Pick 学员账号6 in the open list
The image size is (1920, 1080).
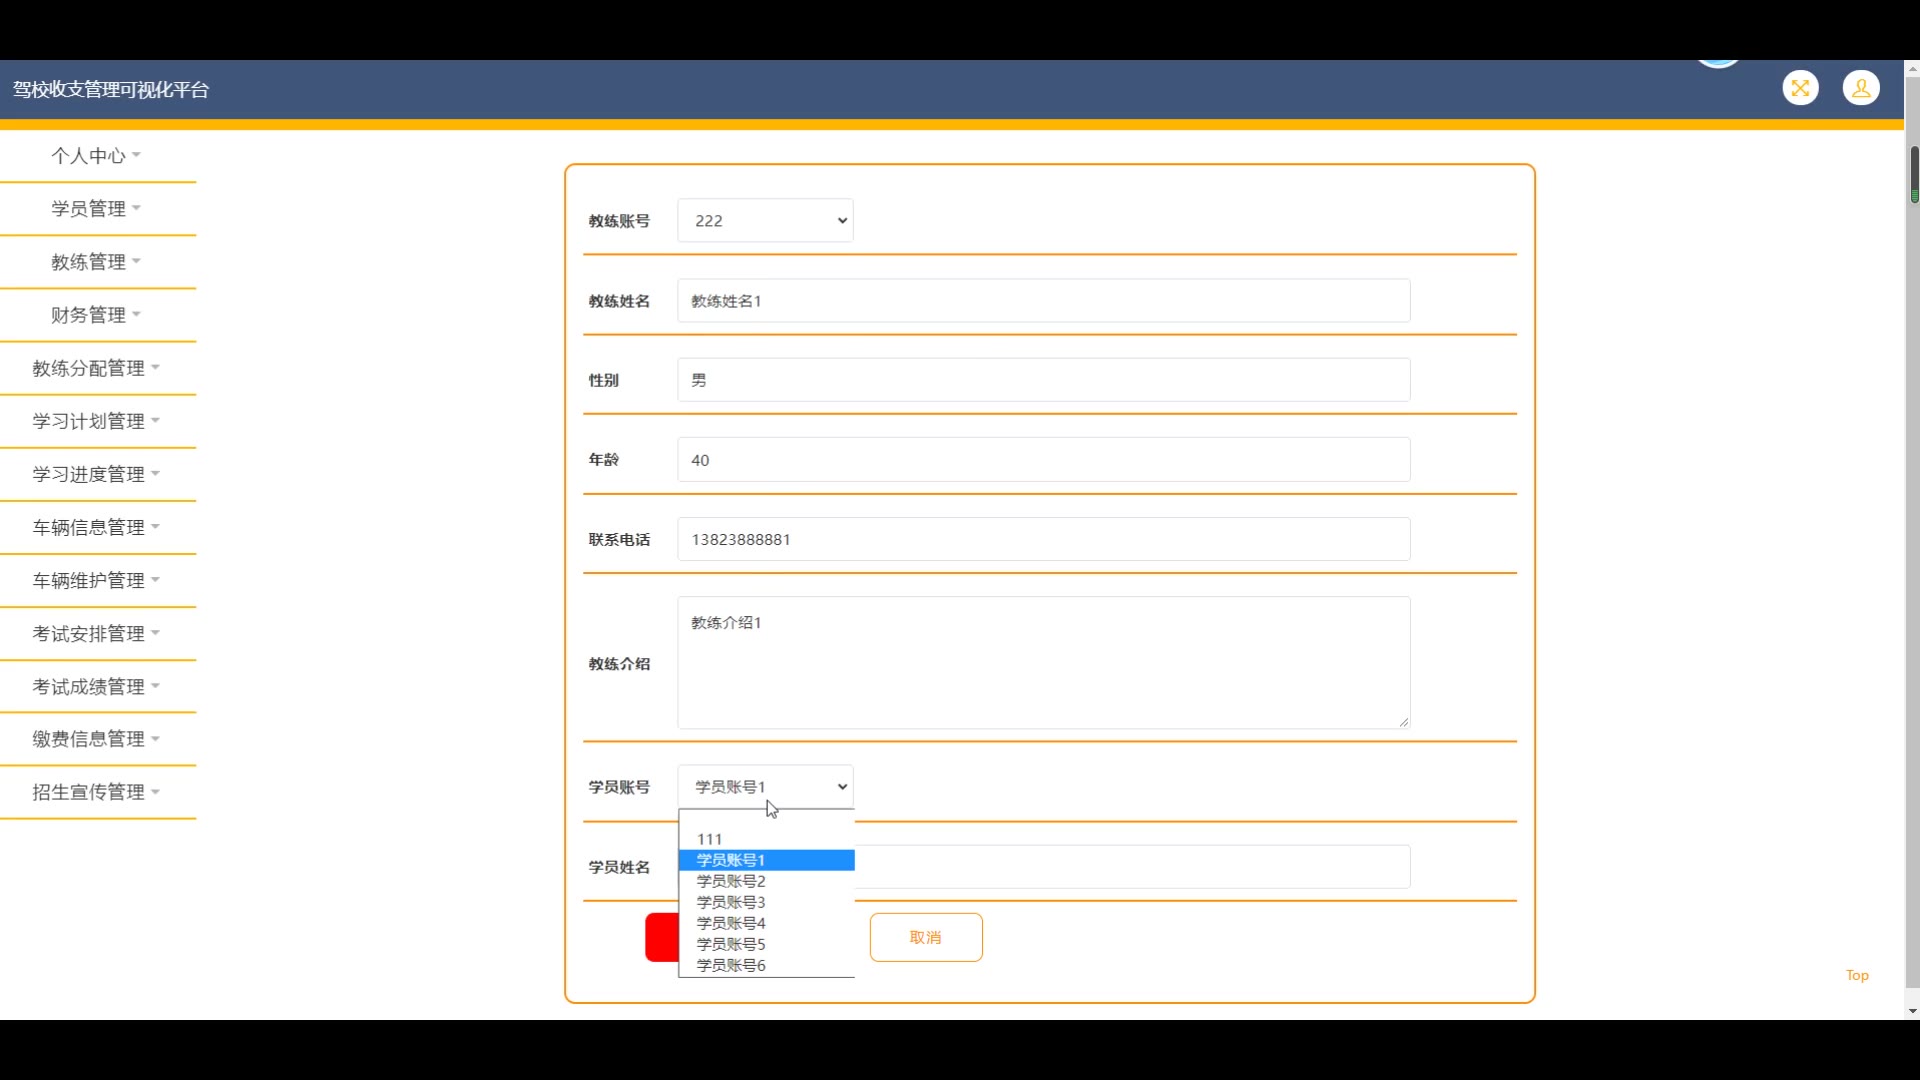pyautogui.click(x=731, y=965)
